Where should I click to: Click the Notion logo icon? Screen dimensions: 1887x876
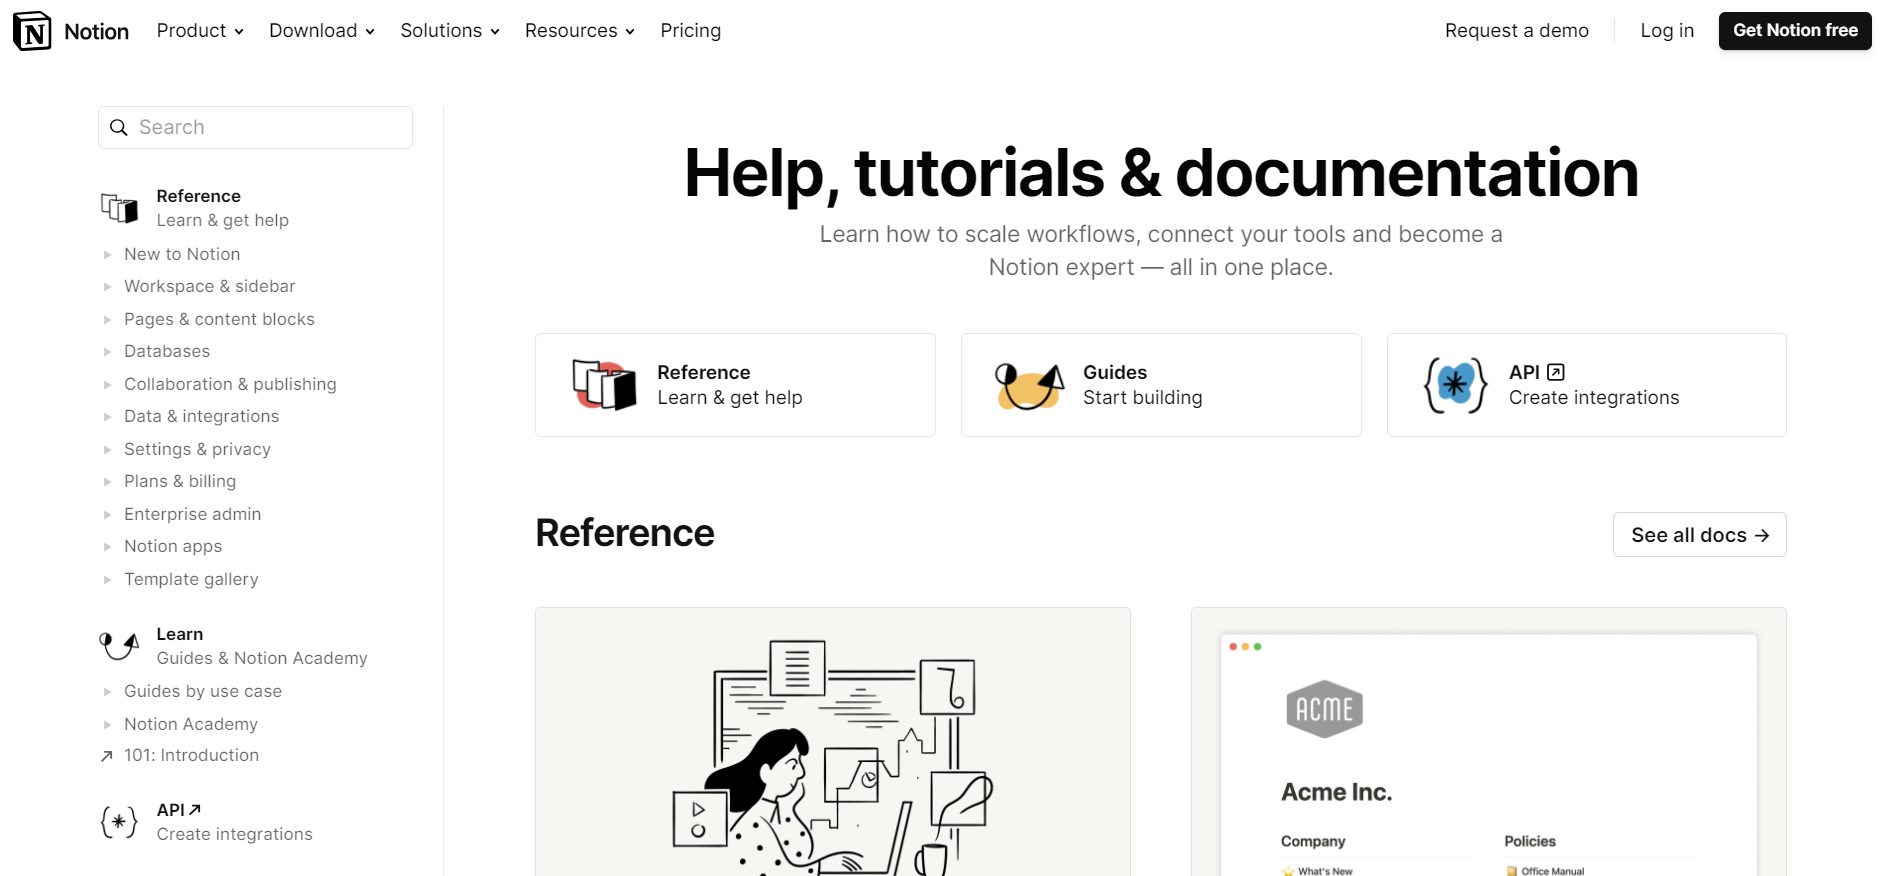pyautogui.click(x=32, y=31)
